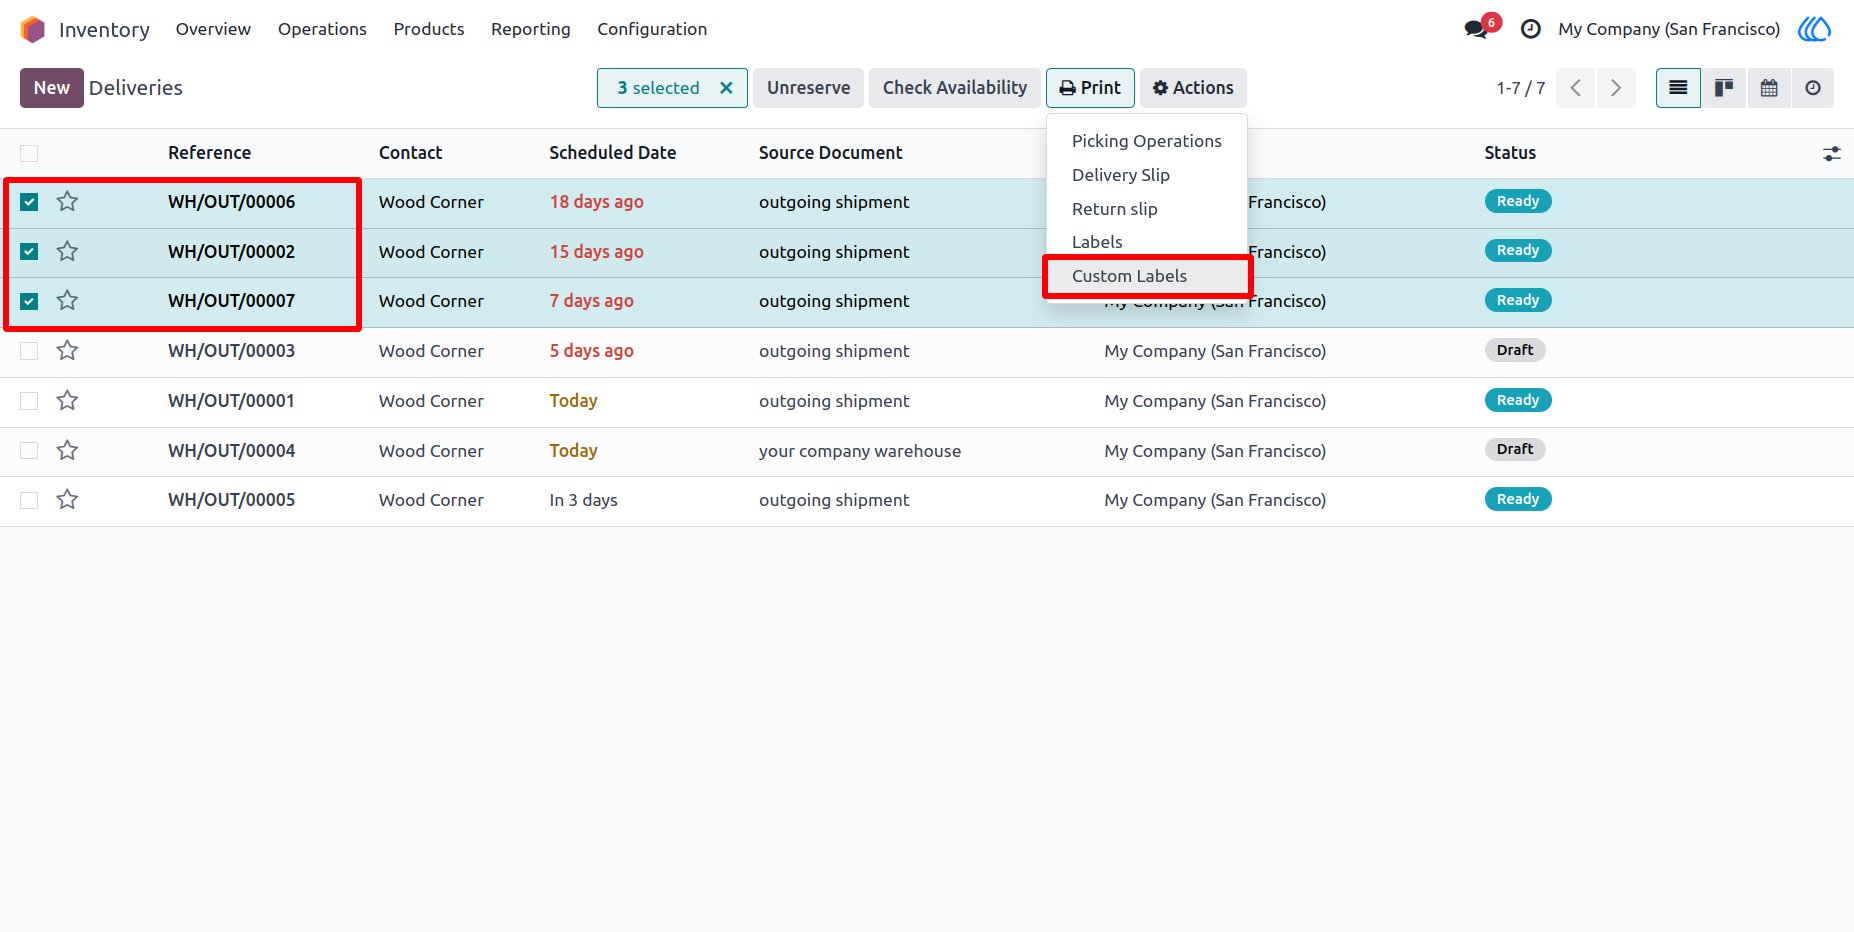Open the activities clock icon
The width and height of the screenshot is (1854, 932).
1530,30
